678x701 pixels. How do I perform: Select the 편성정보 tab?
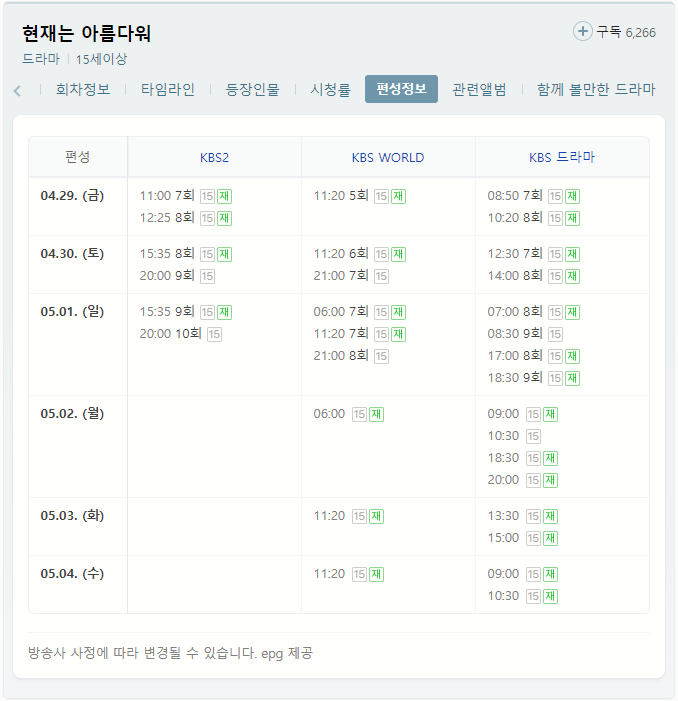[x=401, y=89]
